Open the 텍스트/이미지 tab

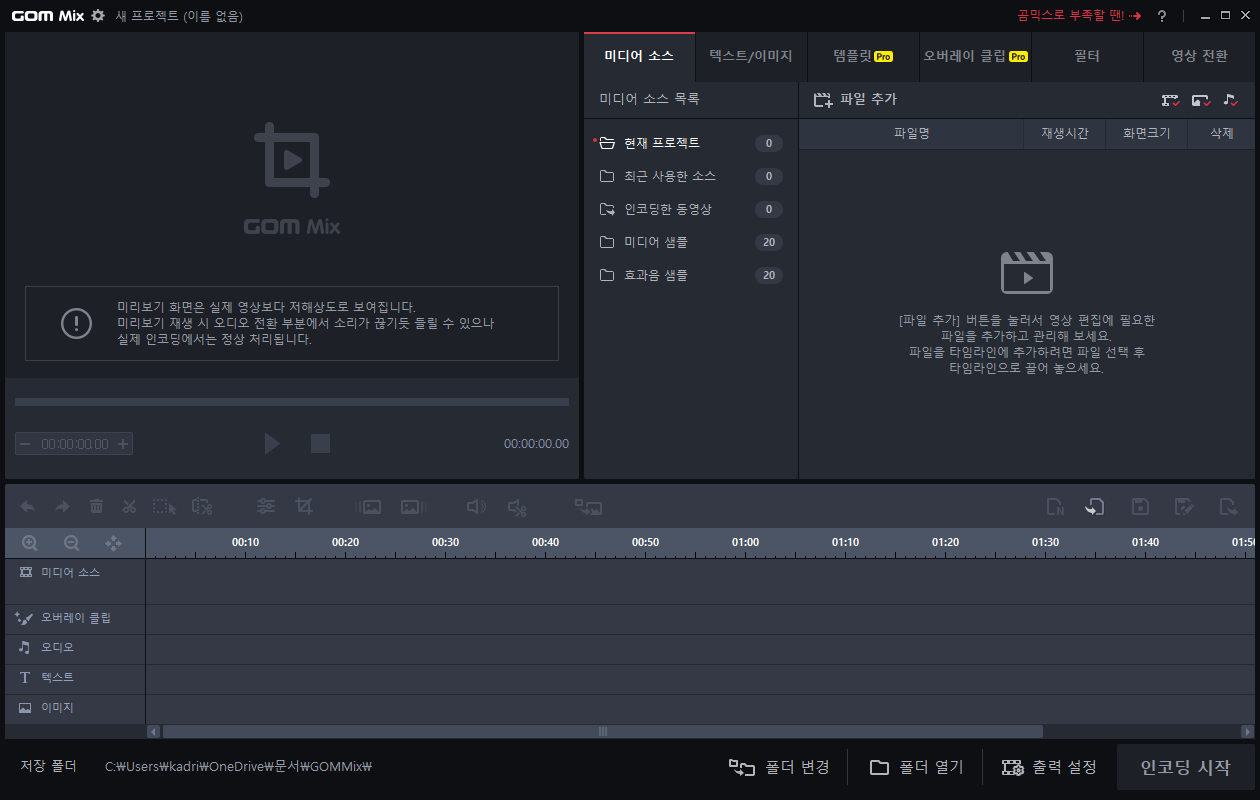(x=751, y=57)
